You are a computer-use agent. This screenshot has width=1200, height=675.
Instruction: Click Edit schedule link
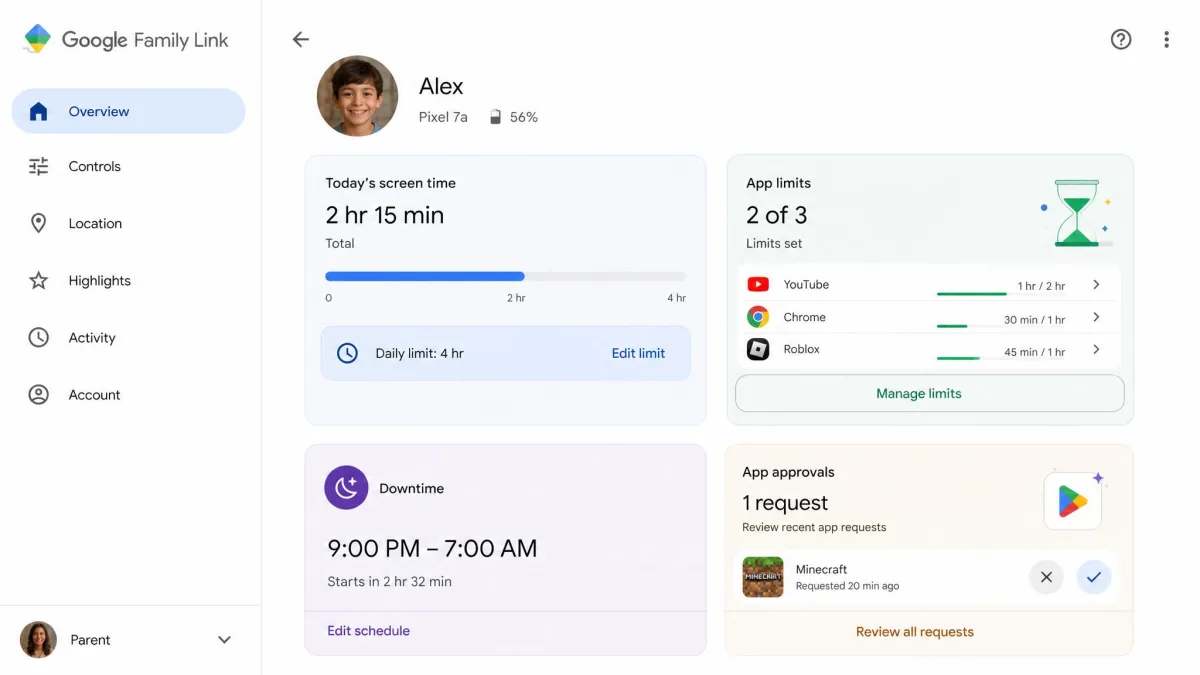point(368,631)
